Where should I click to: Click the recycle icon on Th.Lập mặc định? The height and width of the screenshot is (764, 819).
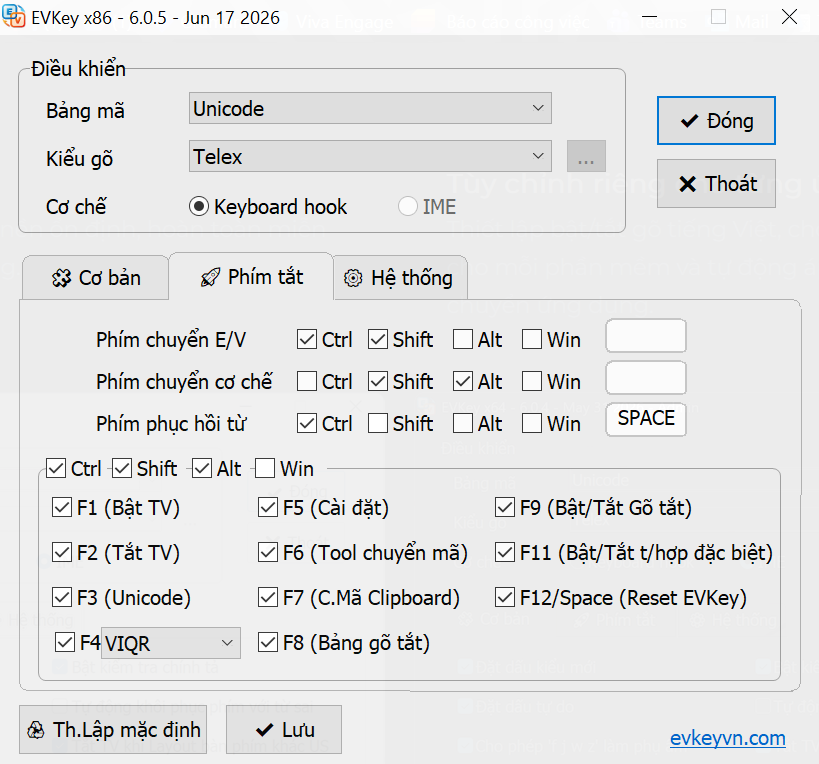pos(36,730)
